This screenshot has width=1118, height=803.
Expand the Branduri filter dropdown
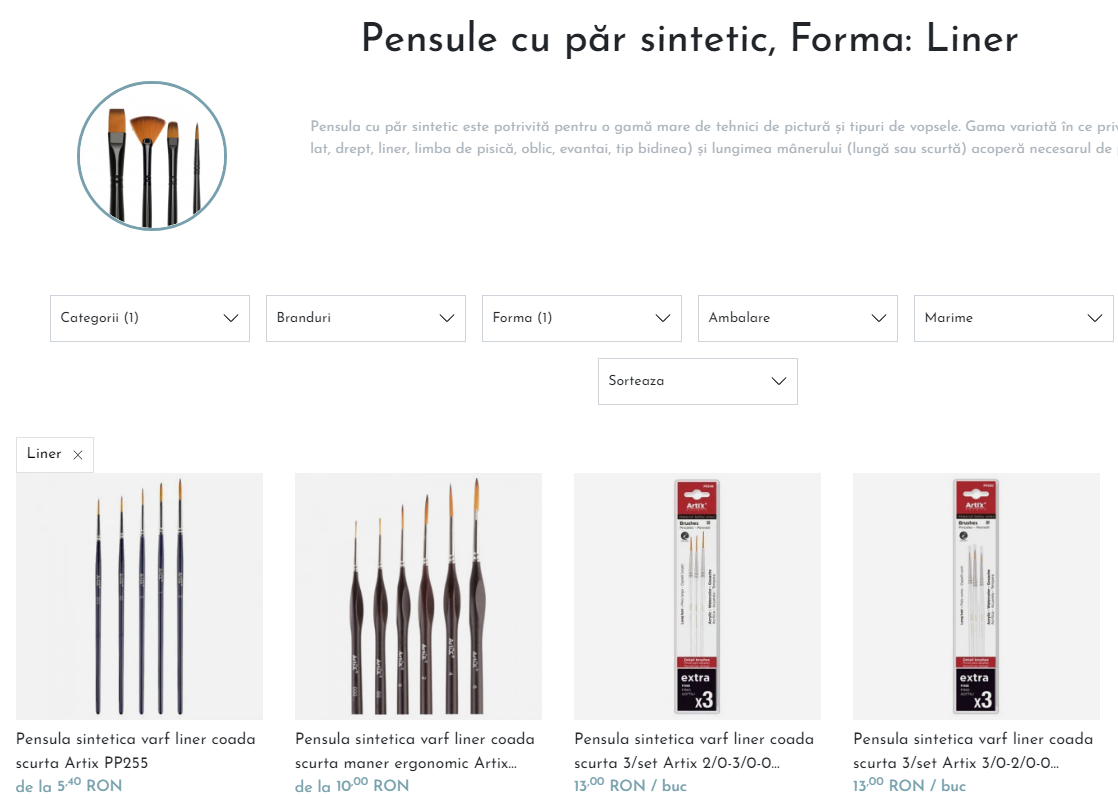click(x=366, y=318)
